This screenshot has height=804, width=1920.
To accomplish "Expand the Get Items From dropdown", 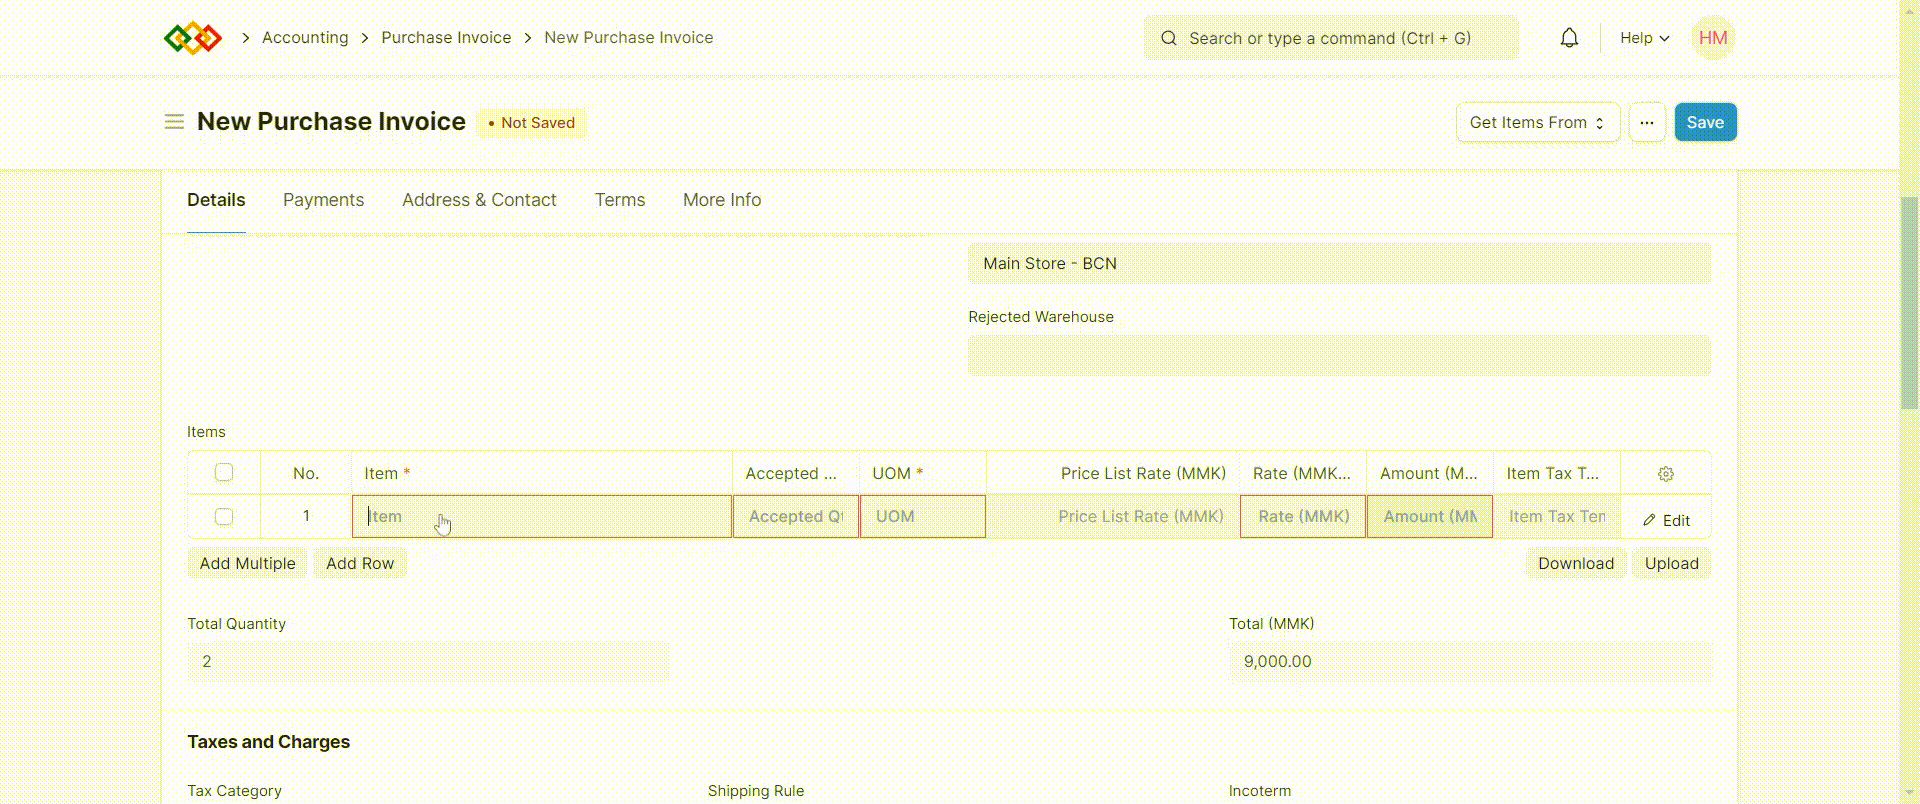I will point(1538,122).
